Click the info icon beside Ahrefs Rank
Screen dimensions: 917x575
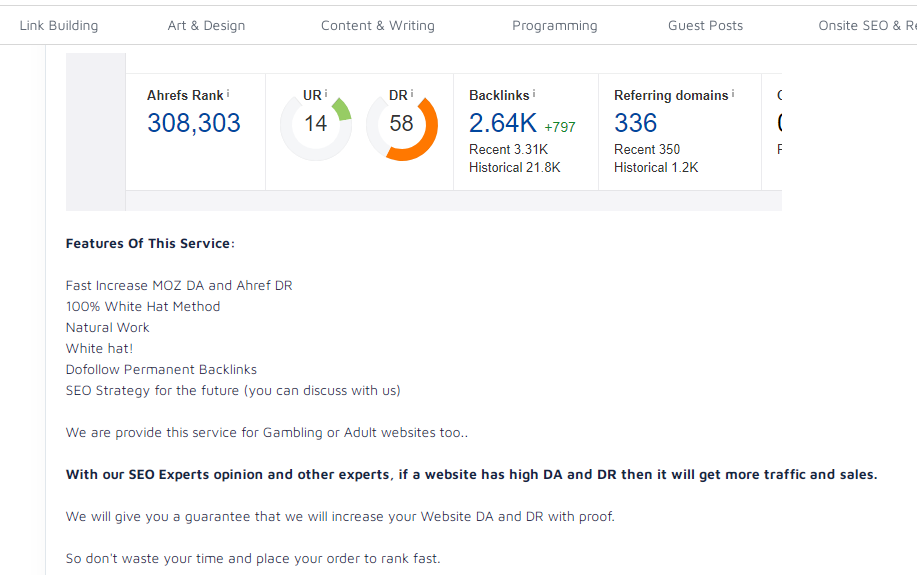click(x=228, y=93)
